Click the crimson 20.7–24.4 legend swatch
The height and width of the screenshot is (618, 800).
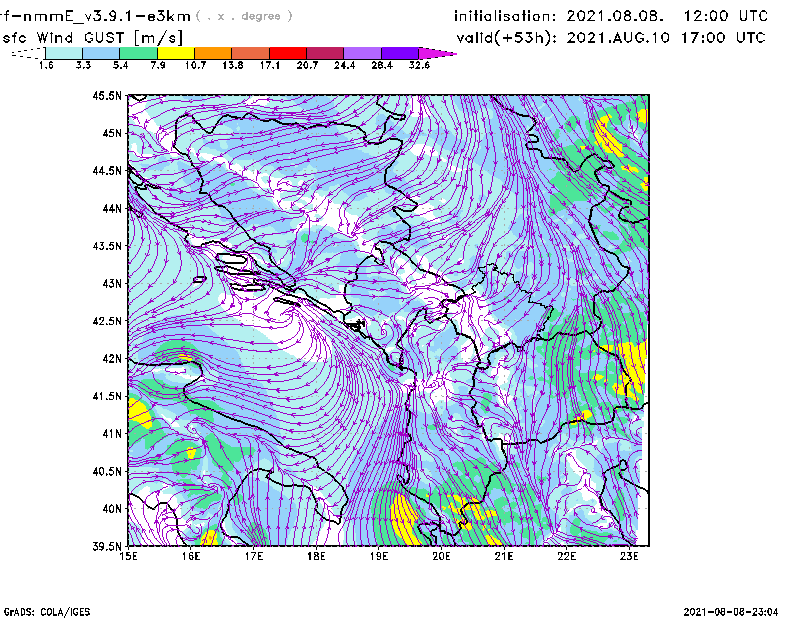coord(325,53)
